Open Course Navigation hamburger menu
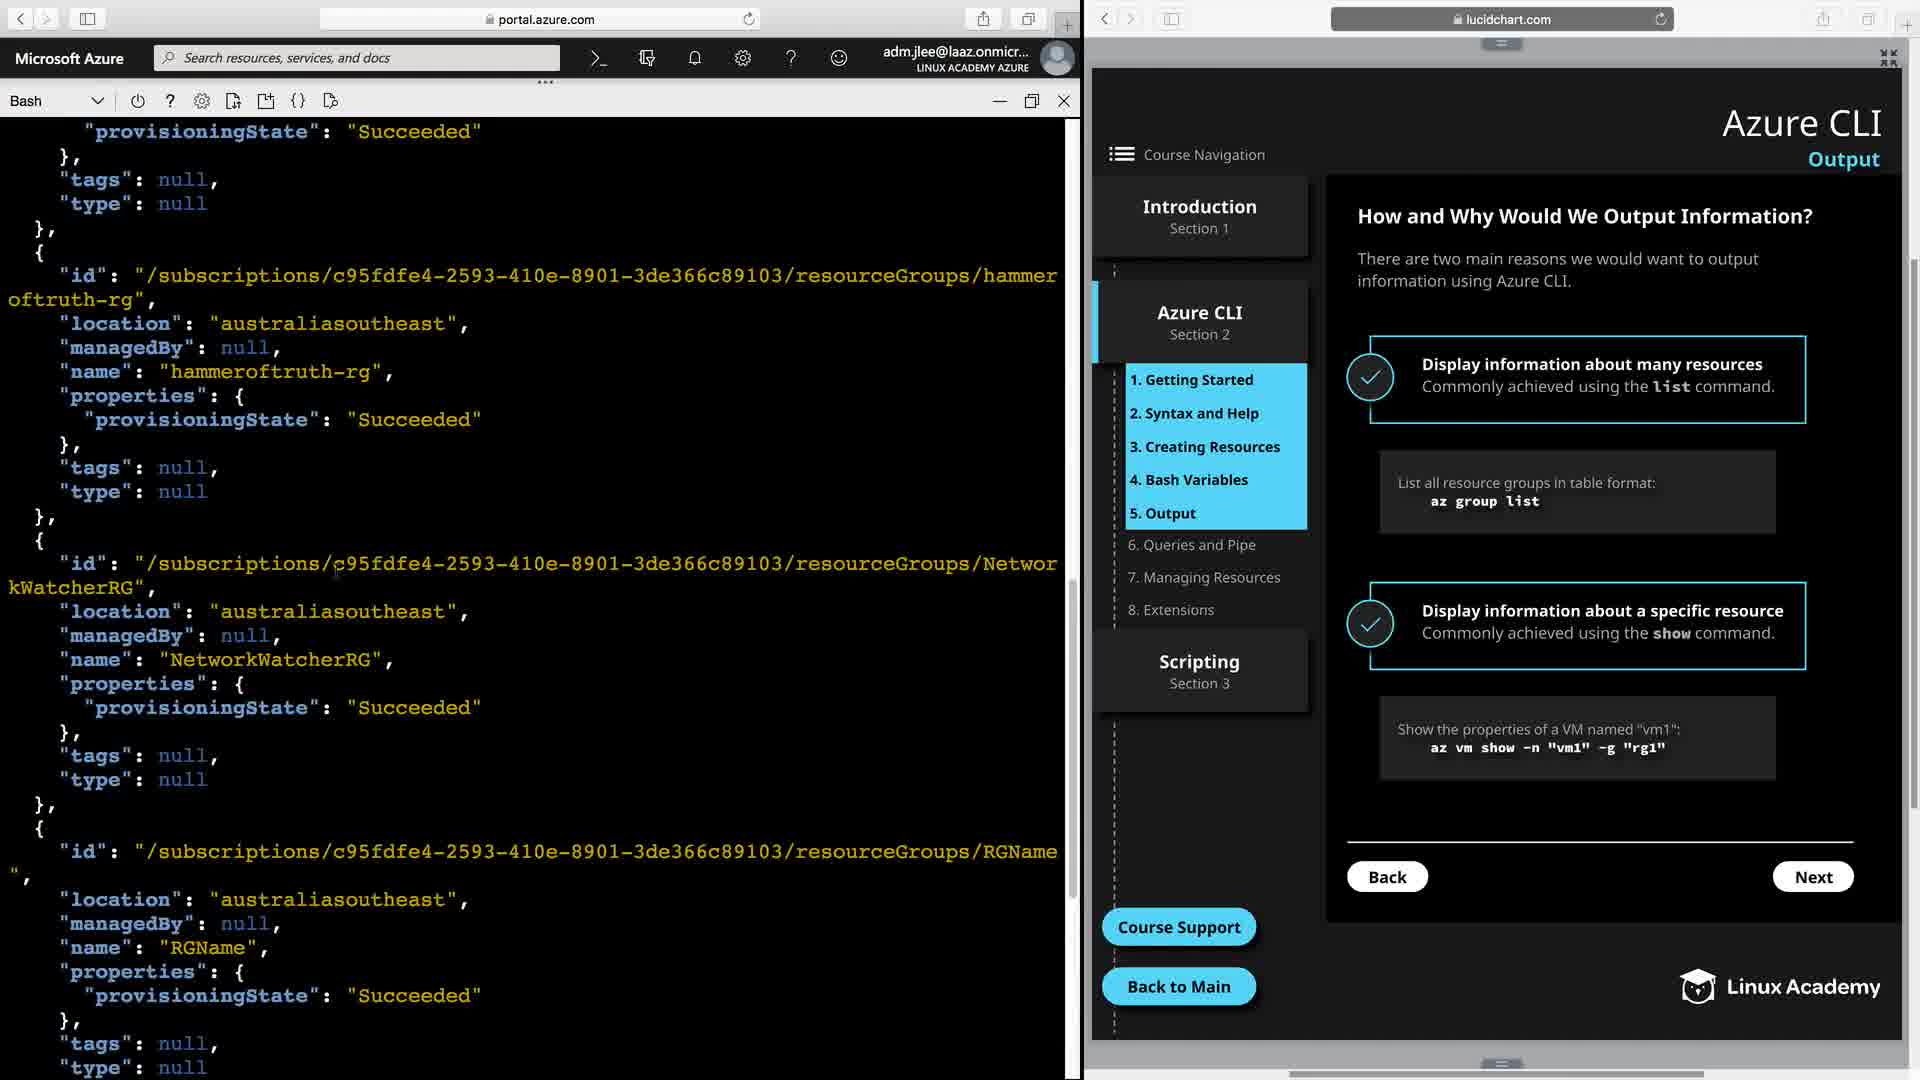This screenshot has height=1080, width=1920. tap(1121, 154)
